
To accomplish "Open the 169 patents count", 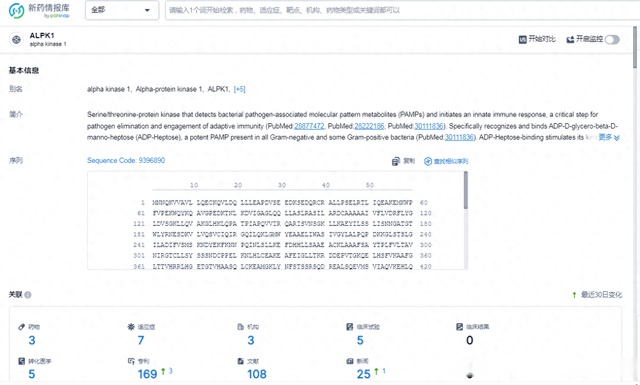I will click(147, 374).
